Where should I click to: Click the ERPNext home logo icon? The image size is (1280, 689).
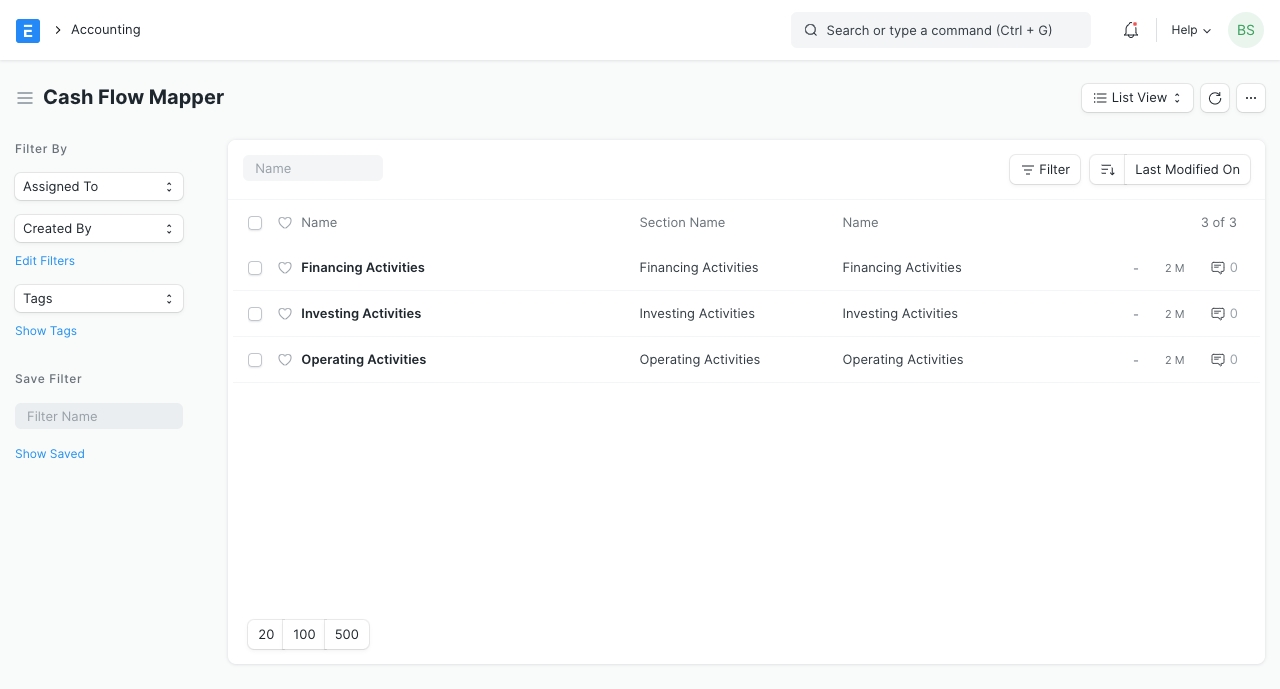point(28,30)
